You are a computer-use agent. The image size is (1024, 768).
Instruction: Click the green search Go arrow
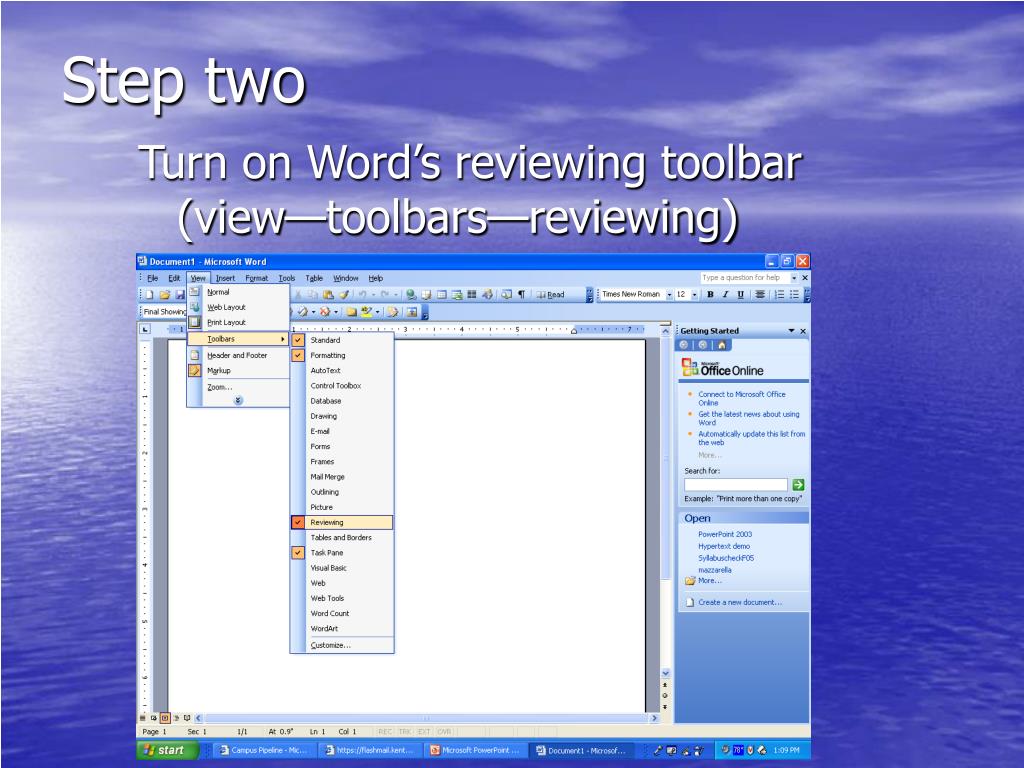click(798, 485)
